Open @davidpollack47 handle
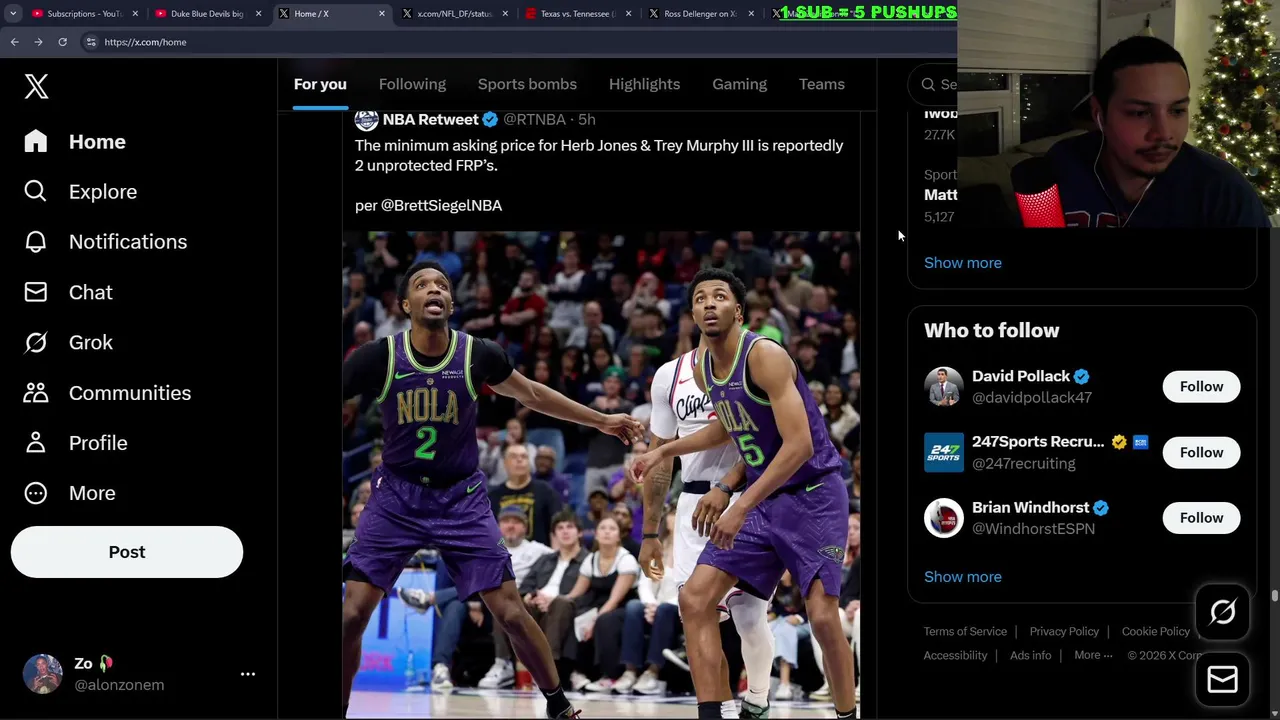This screenshot has height=720, width=1280. click(x=1032, y=397)
